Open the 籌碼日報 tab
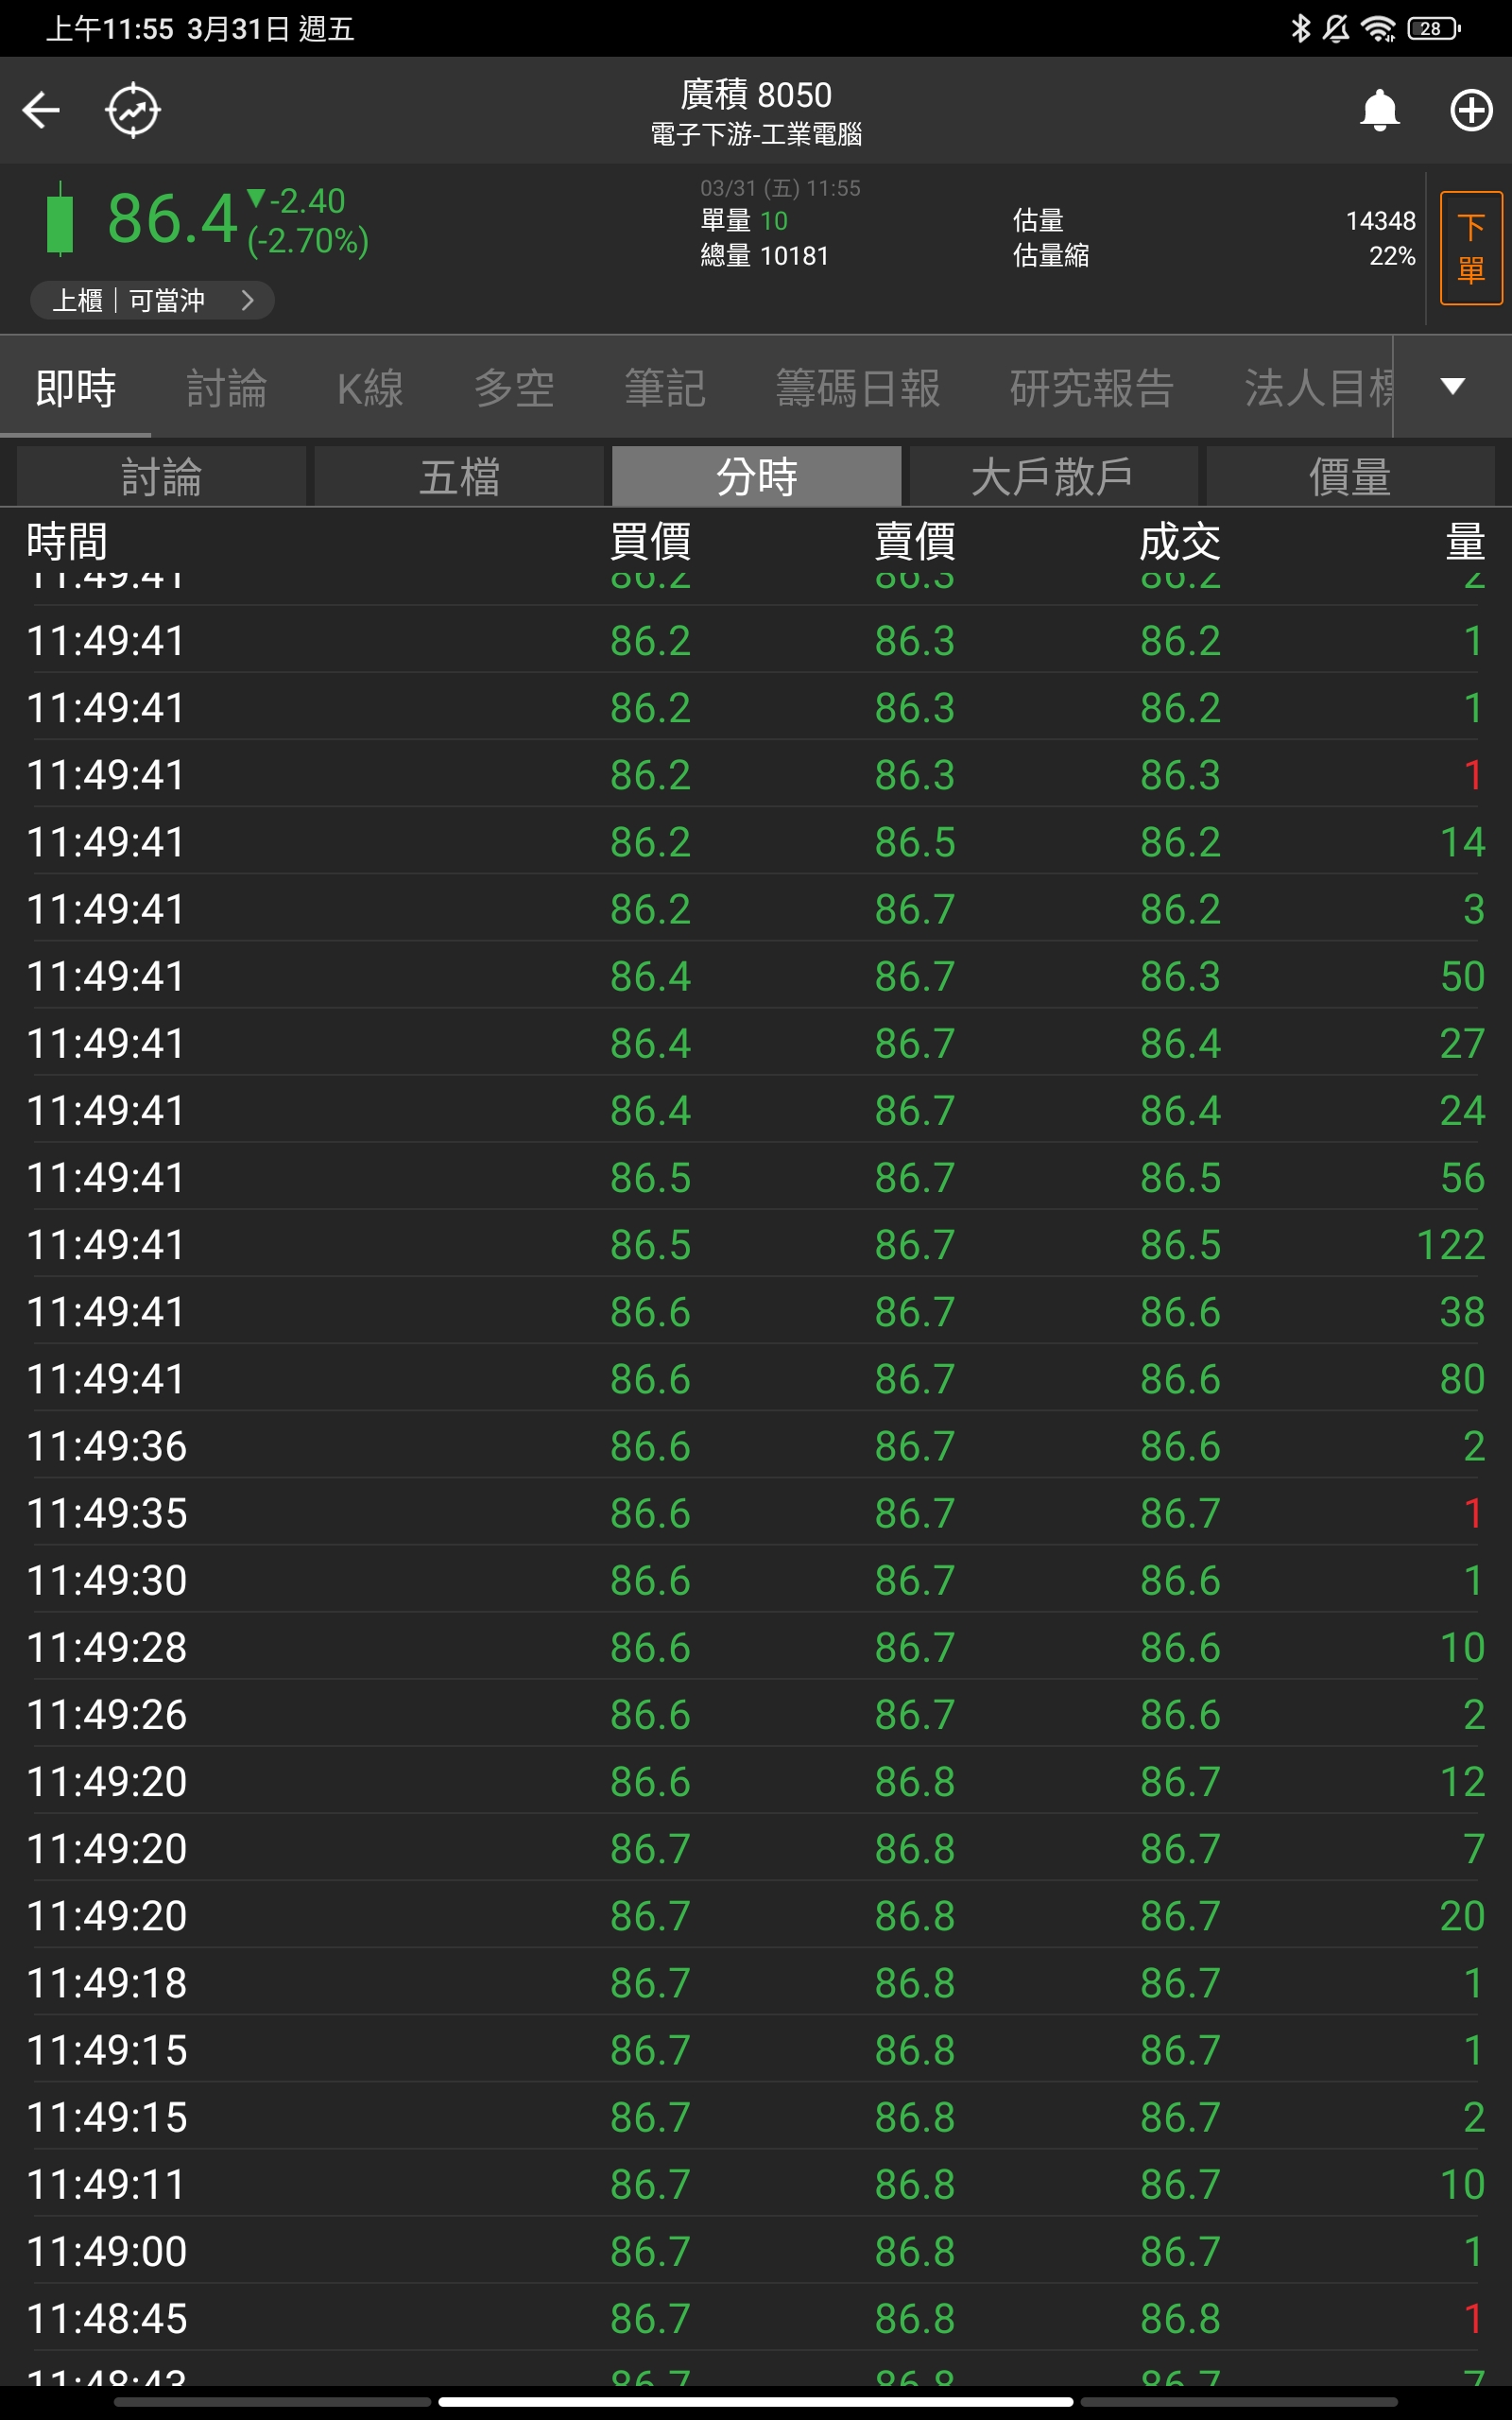1512x2420 pixels. pyautogui.click(x=857, y=388)
